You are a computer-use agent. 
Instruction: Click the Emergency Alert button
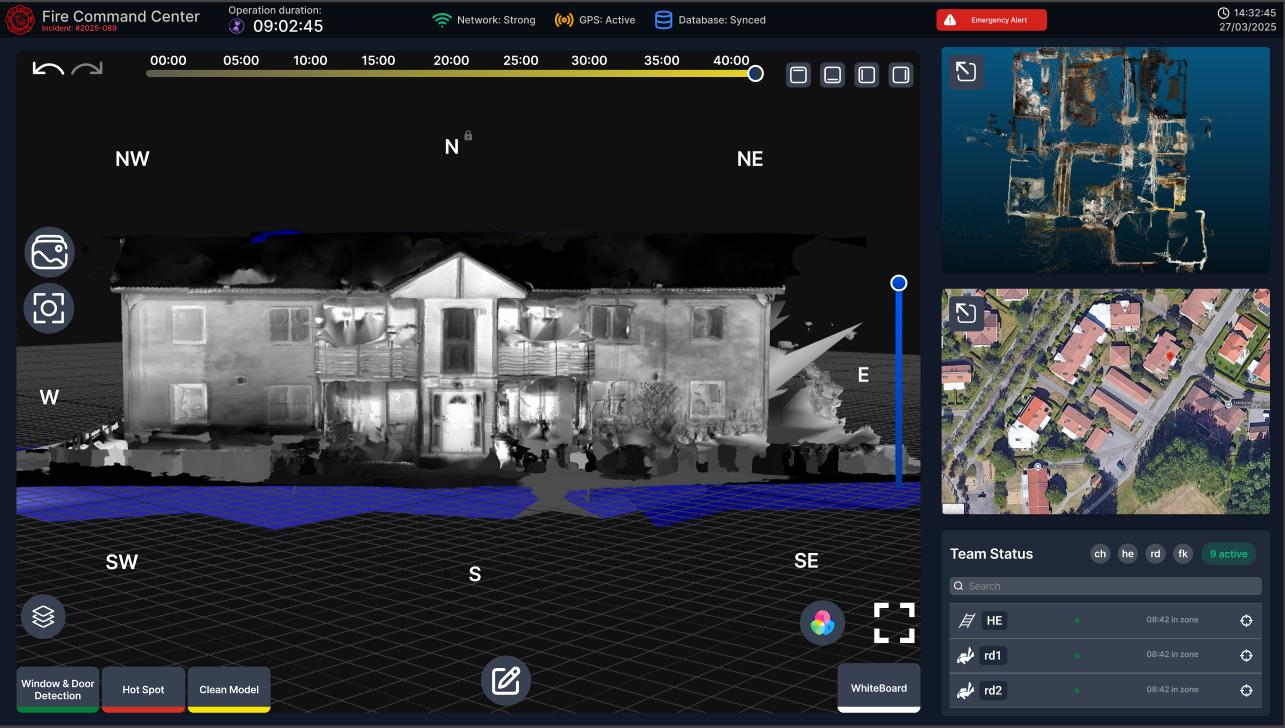tap(991, 20)
